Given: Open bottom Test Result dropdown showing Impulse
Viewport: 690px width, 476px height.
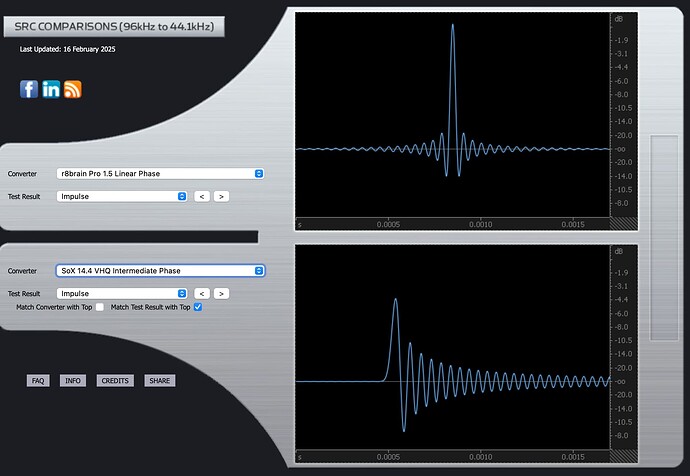Looking at the screenshot, I should [122, 293].
